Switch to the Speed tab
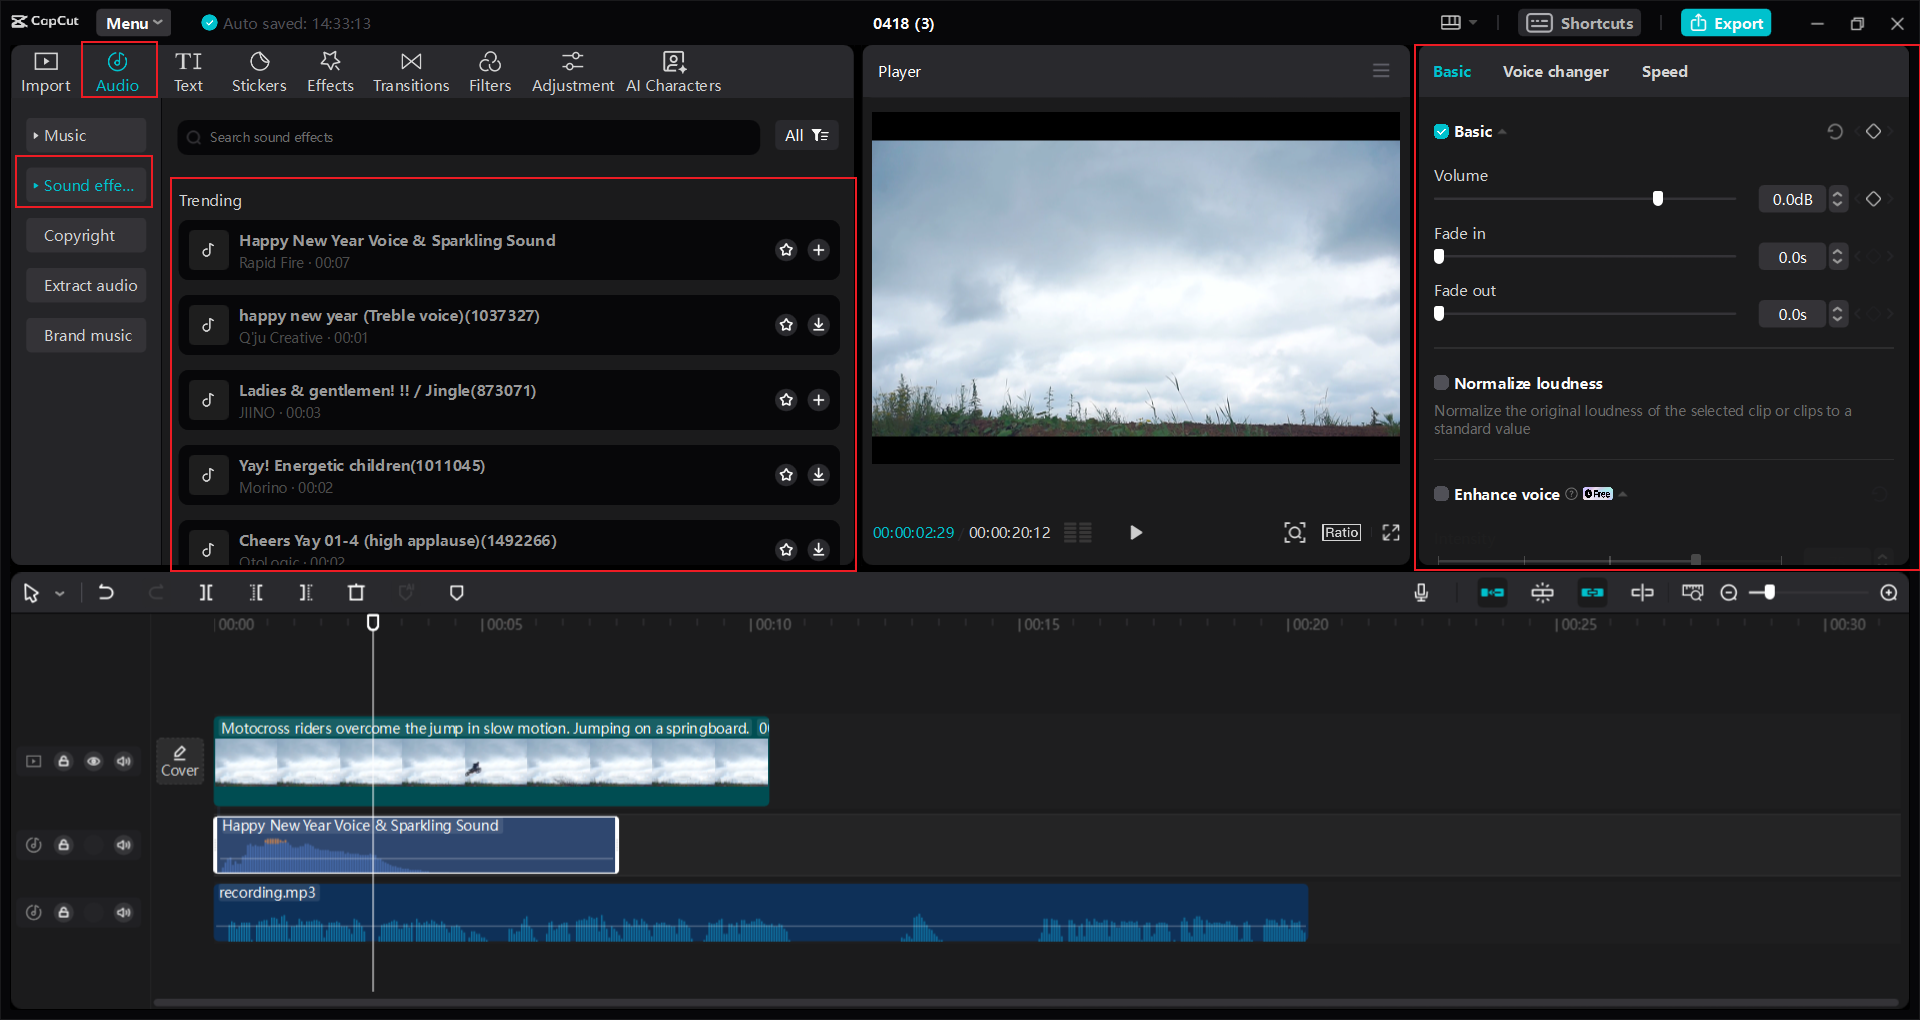Image resolution: width=1920 pixels, height=1020 pixels. pyautogui.click(x=1664, y=71)
